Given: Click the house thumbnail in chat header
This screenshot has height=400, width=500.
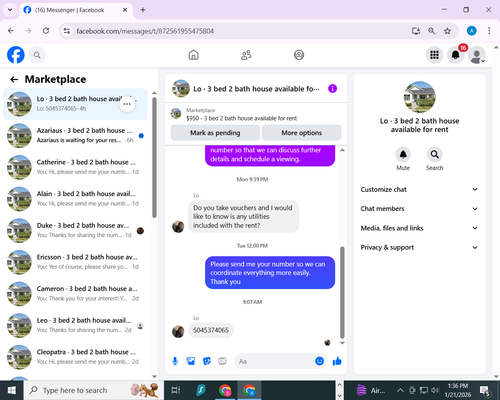Looking at the screenshot, I should tap(181, 89).
